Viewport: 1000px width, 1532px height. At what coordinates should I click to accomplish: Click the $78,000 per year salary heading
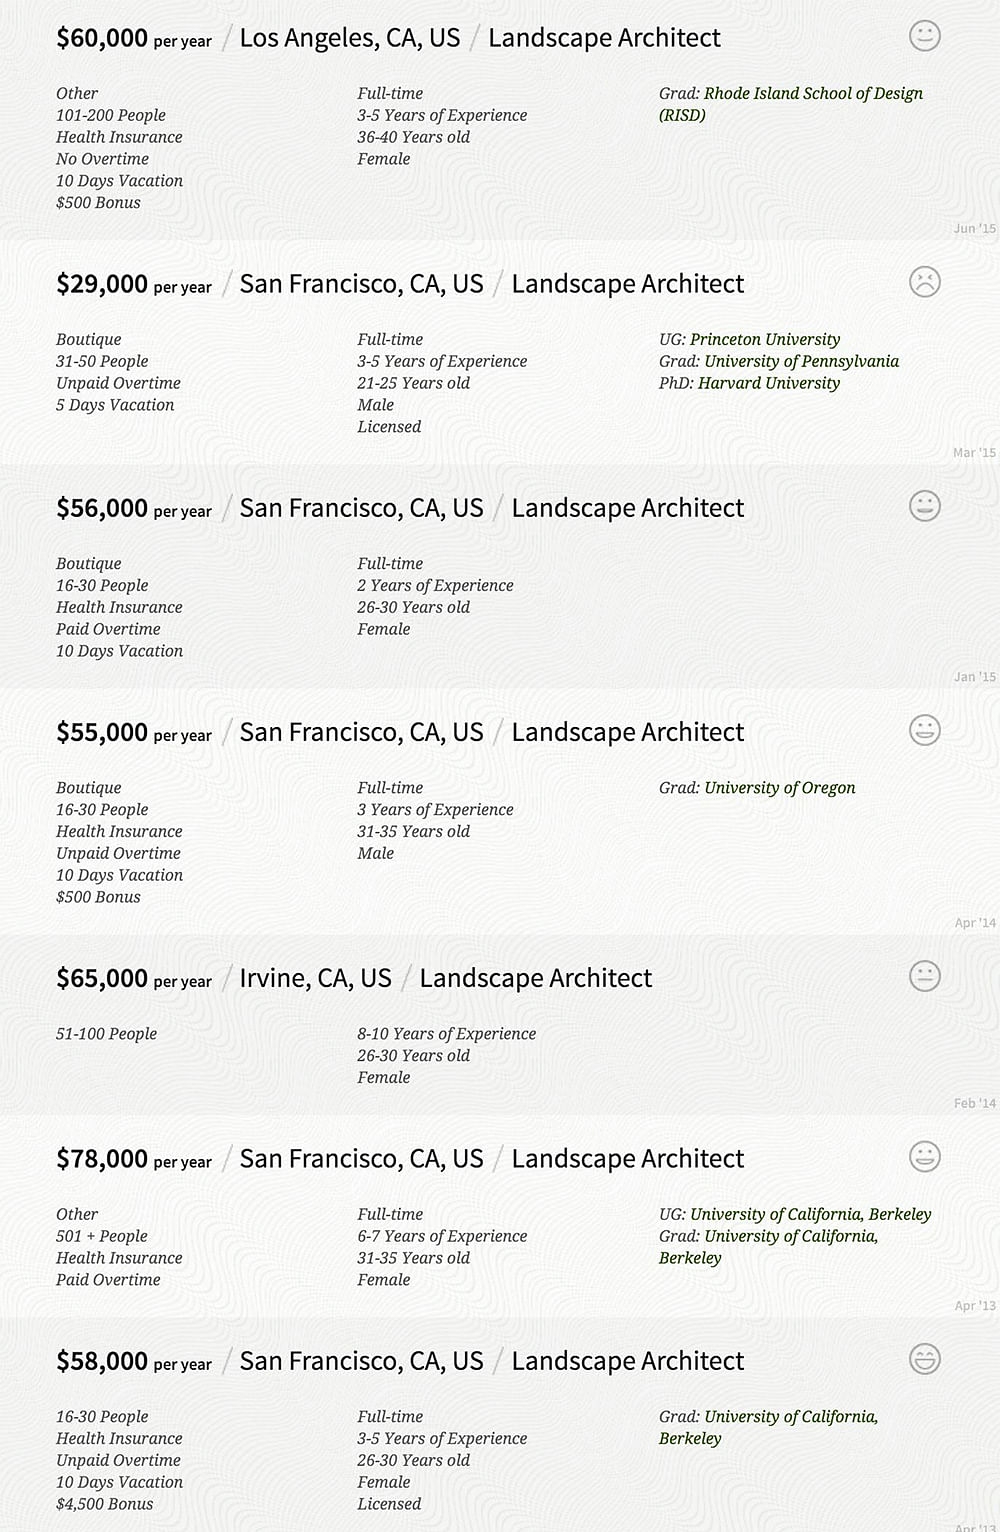[134, 1160]
